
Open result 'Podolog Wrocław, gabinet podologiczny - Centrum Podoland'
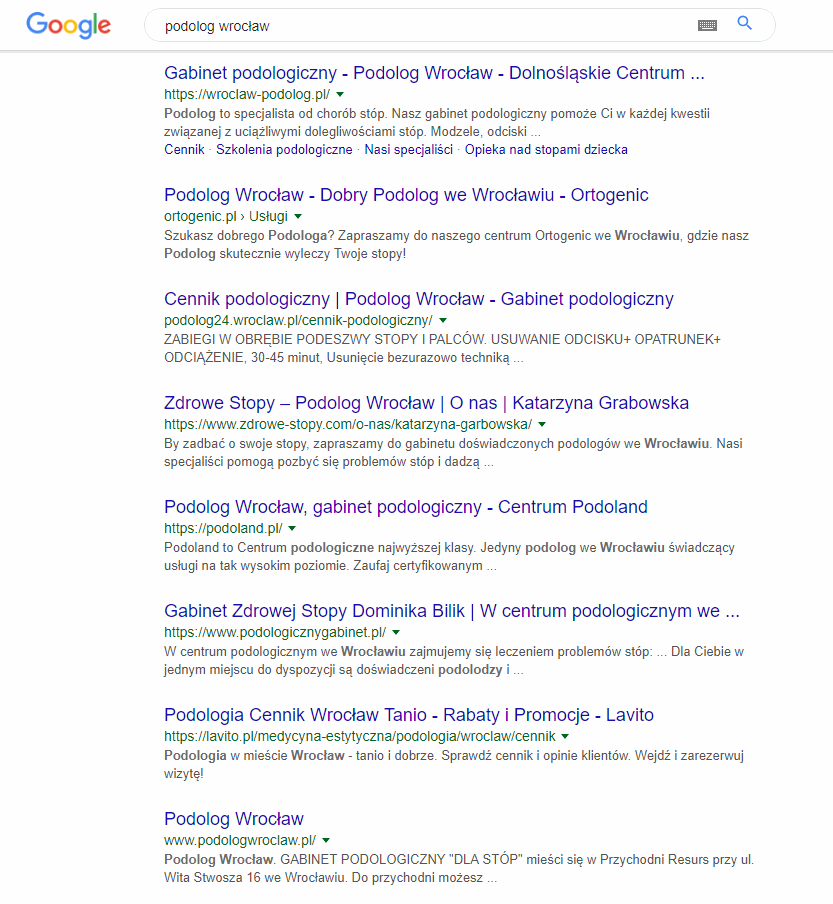(406, 507)
